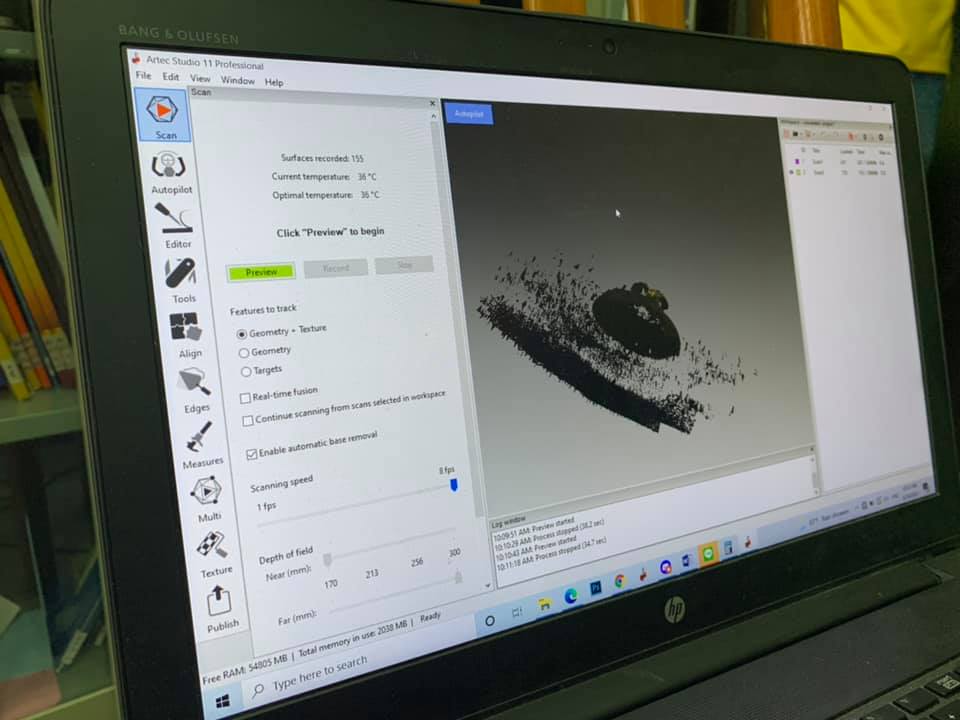The width and height of the screenshot is (960, 720).
Task: Click the '213' depth of field value
Action: (372, 574)
